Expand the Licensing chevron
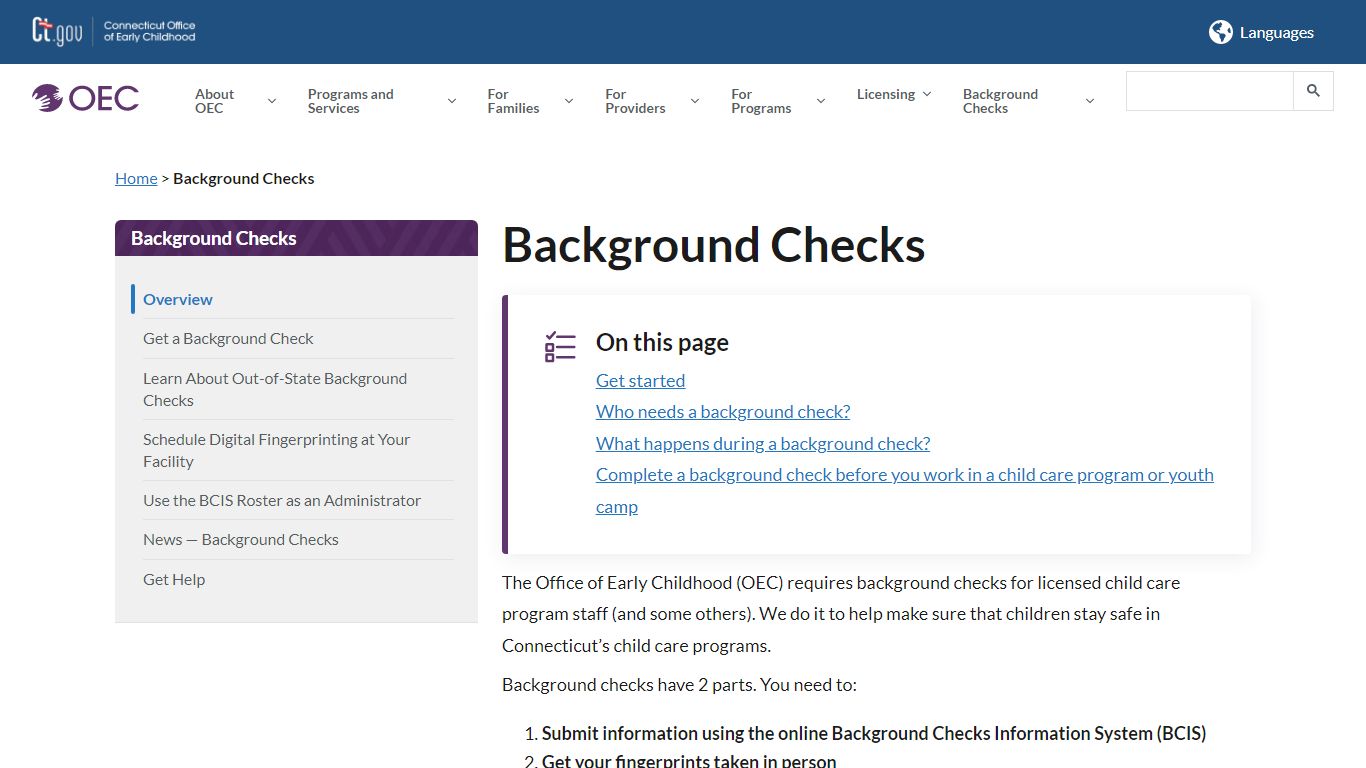The image size is (1366, 768). pos(926,94)
